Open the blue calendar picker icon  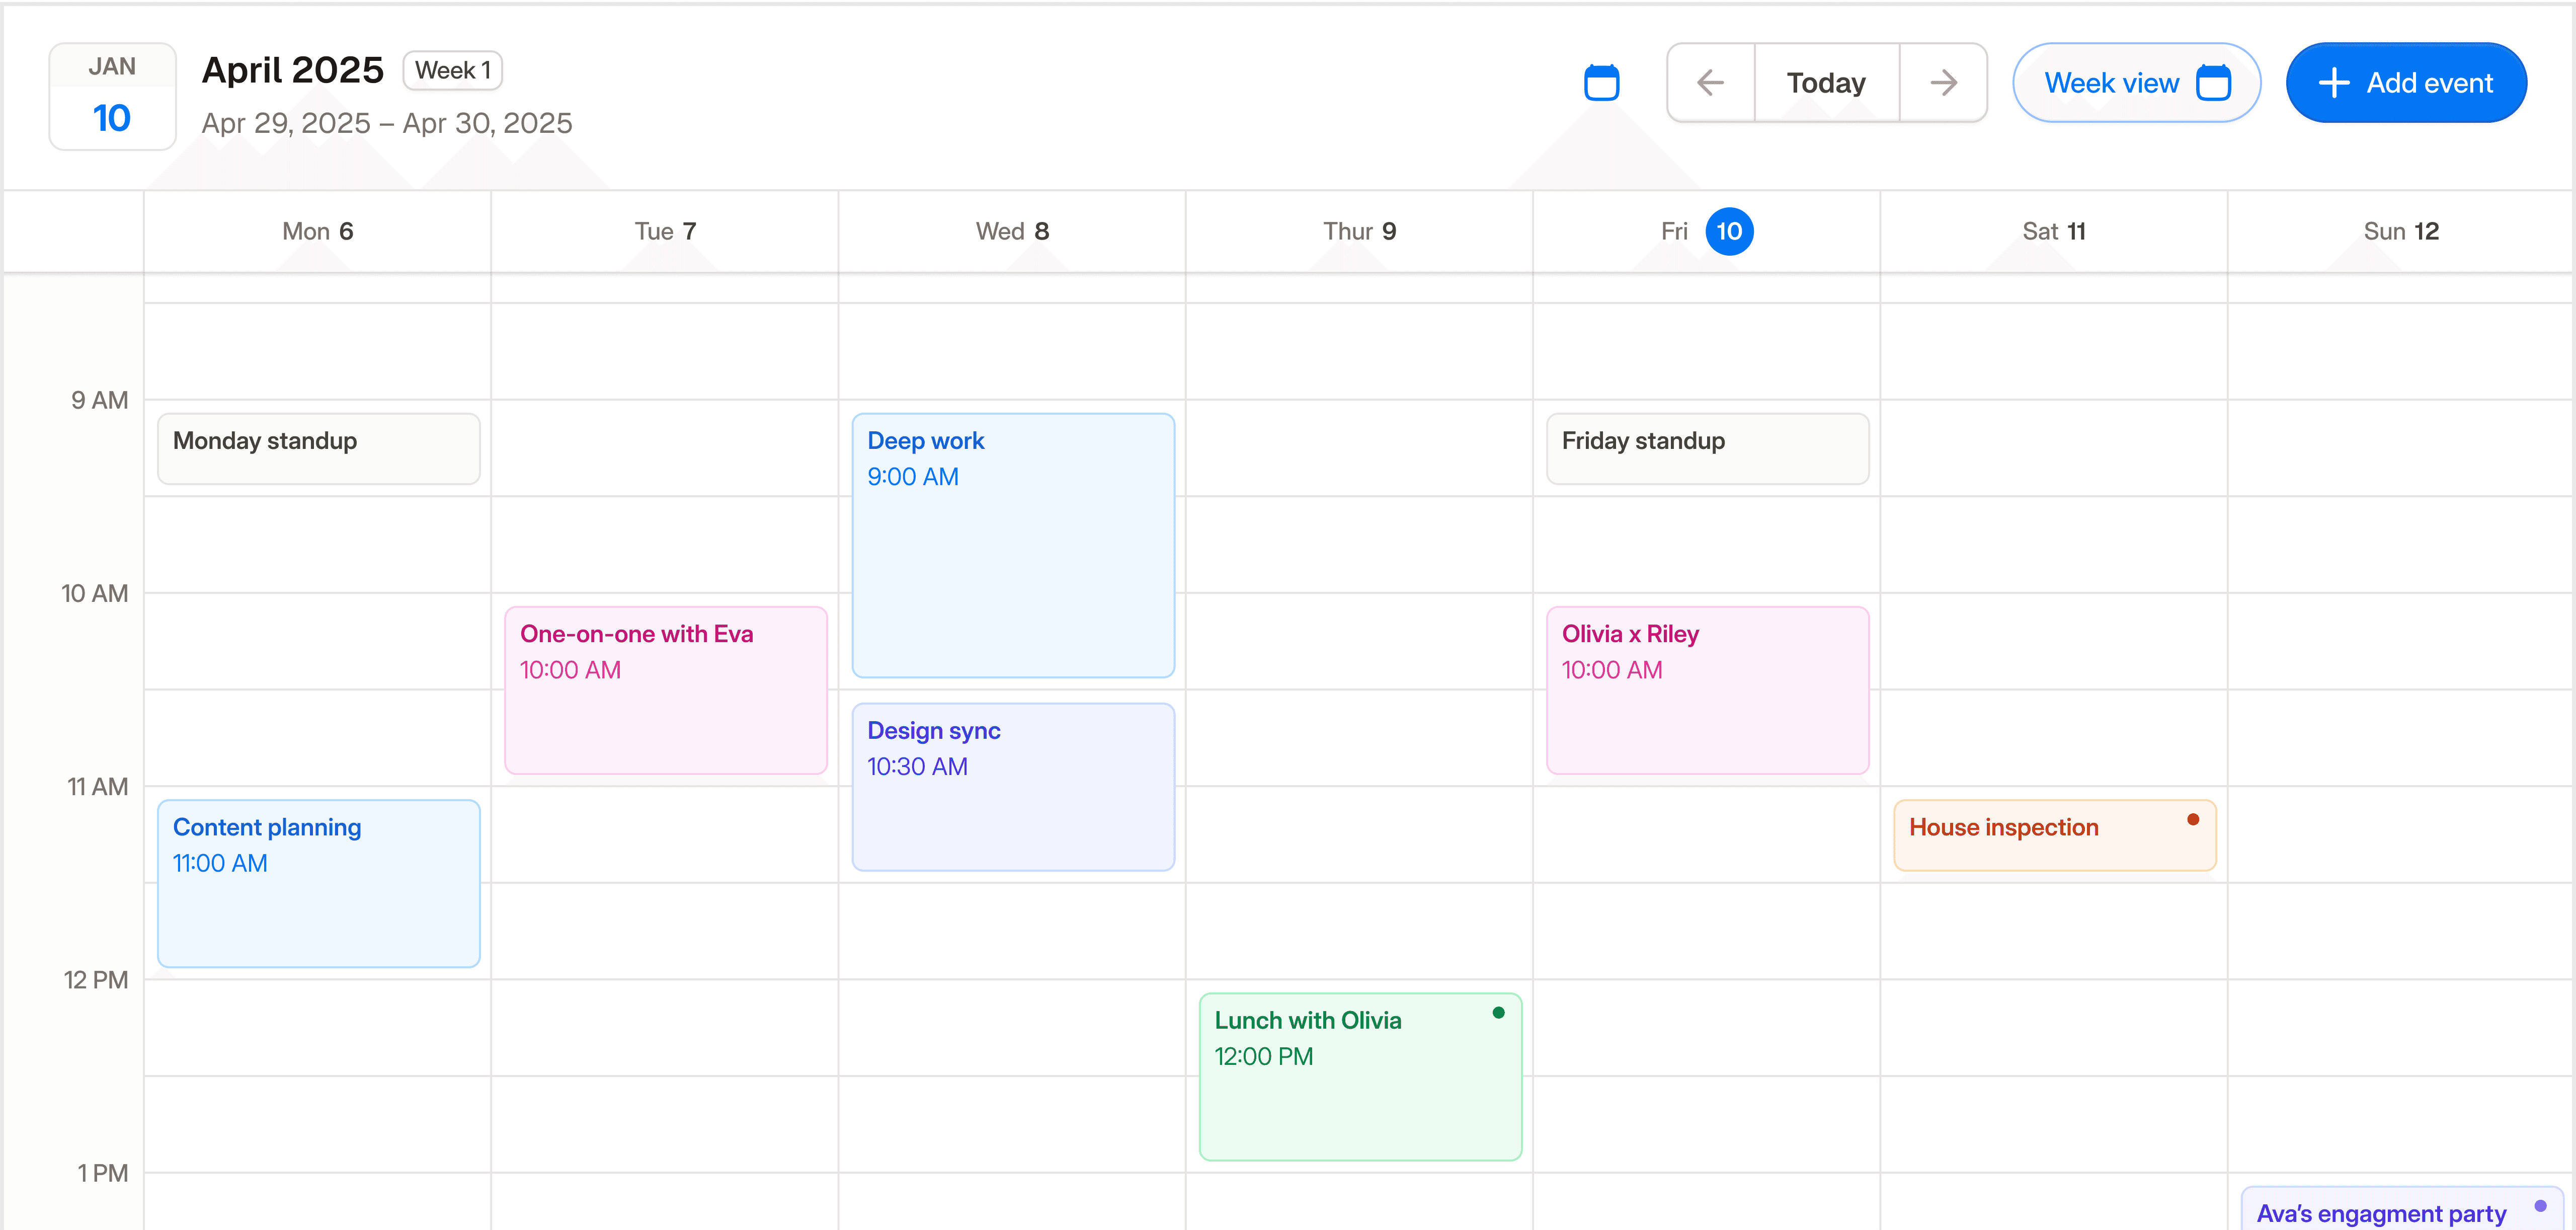pyautogui.click(x=1602, y=82)
